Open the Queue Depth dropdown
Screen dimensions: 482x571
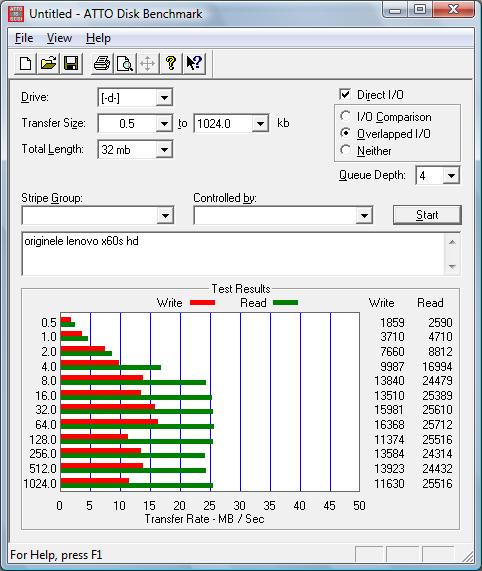(451, 176)
